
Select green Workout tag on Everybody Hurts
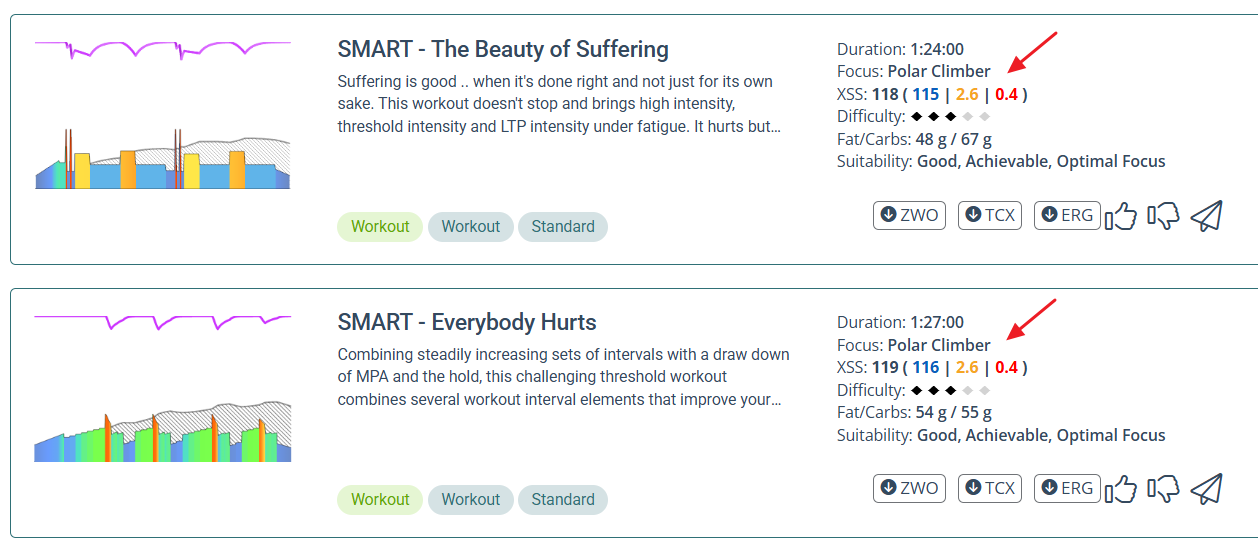380,500
